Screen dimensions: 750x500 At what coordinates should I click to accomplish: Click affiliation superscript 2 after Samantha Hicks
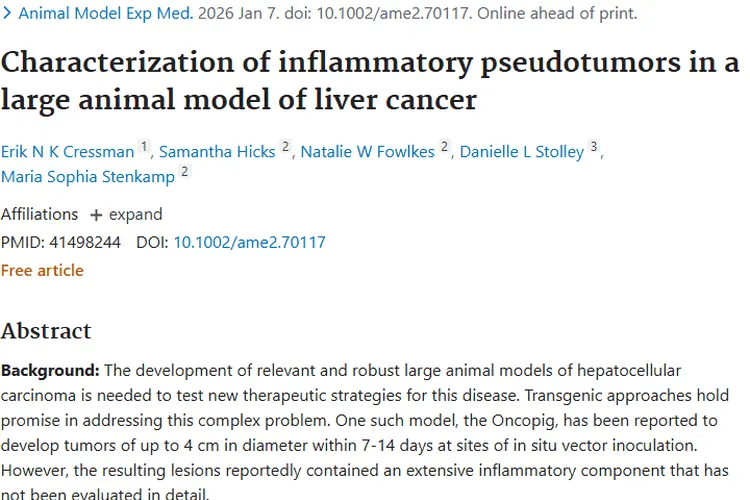pos(285,147)
